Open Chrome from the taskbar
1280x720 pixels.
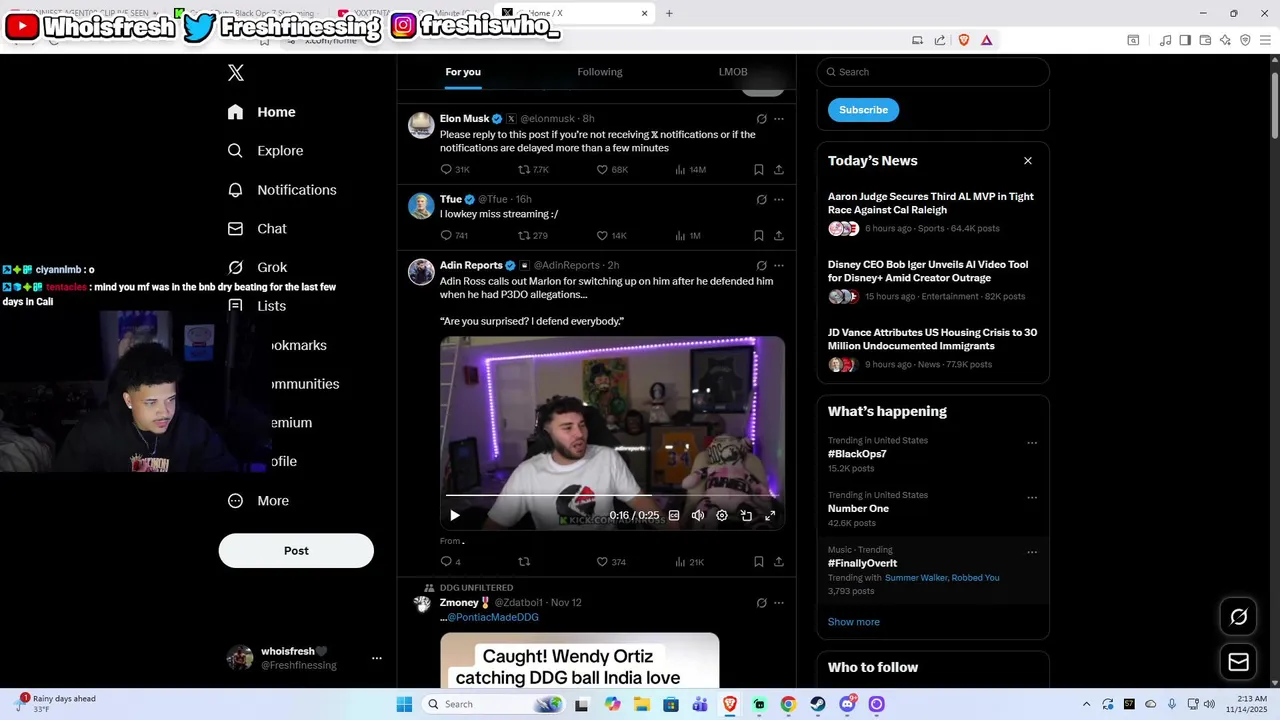[x=788, y=704]
